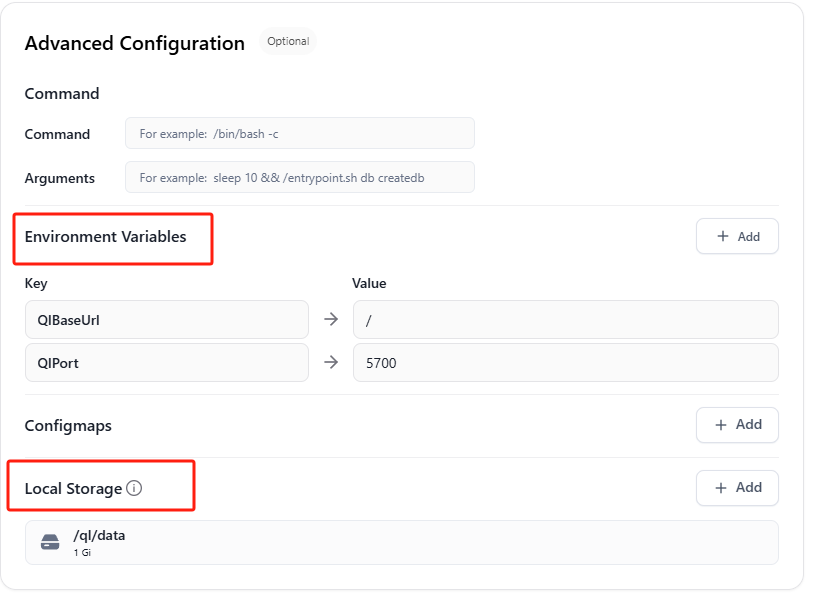813x605 pixels.
Task: Open the /ql/data storage entry
Action: pos(400,542)
